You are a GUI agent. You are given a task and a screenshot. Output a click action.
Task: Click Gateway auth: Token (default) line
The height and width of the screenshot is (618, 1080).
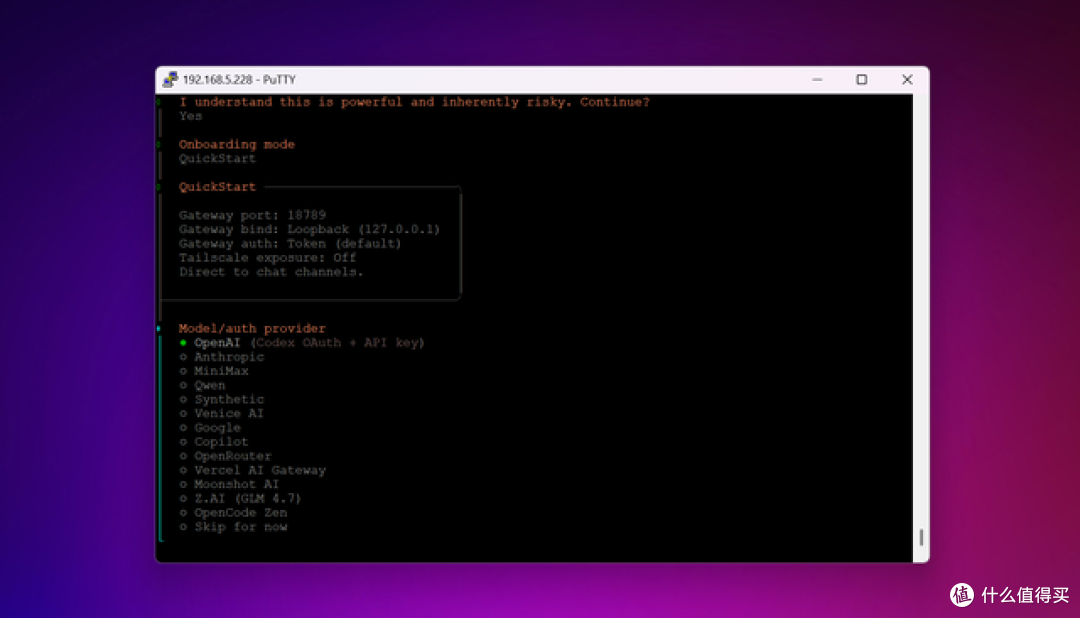pos(290,243)
